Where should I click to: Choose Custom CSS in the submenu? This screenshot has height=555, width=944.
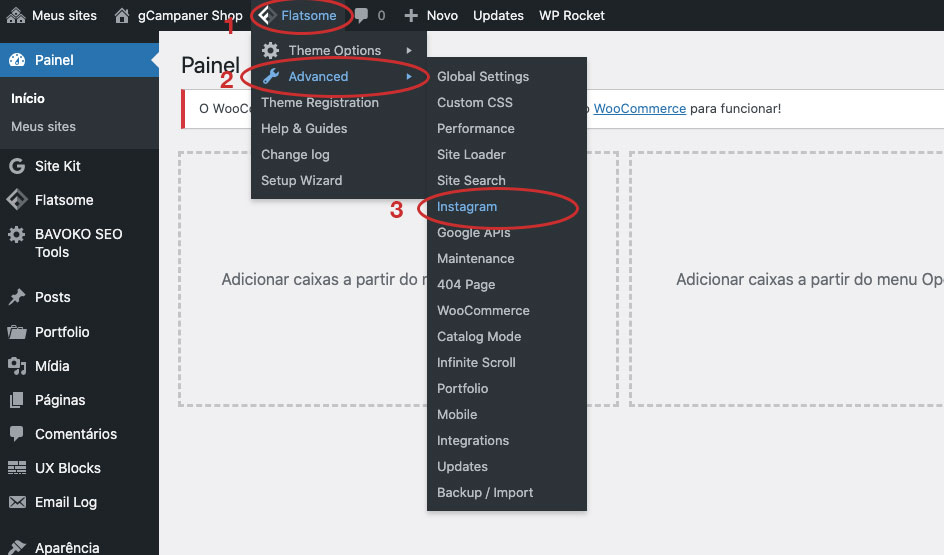click(474, 102)
